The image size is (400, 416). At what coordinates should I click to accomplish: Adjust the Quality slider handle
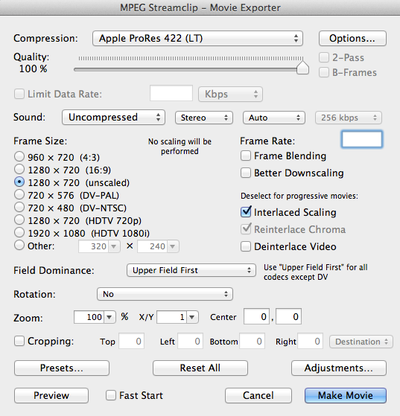(302, 67)
